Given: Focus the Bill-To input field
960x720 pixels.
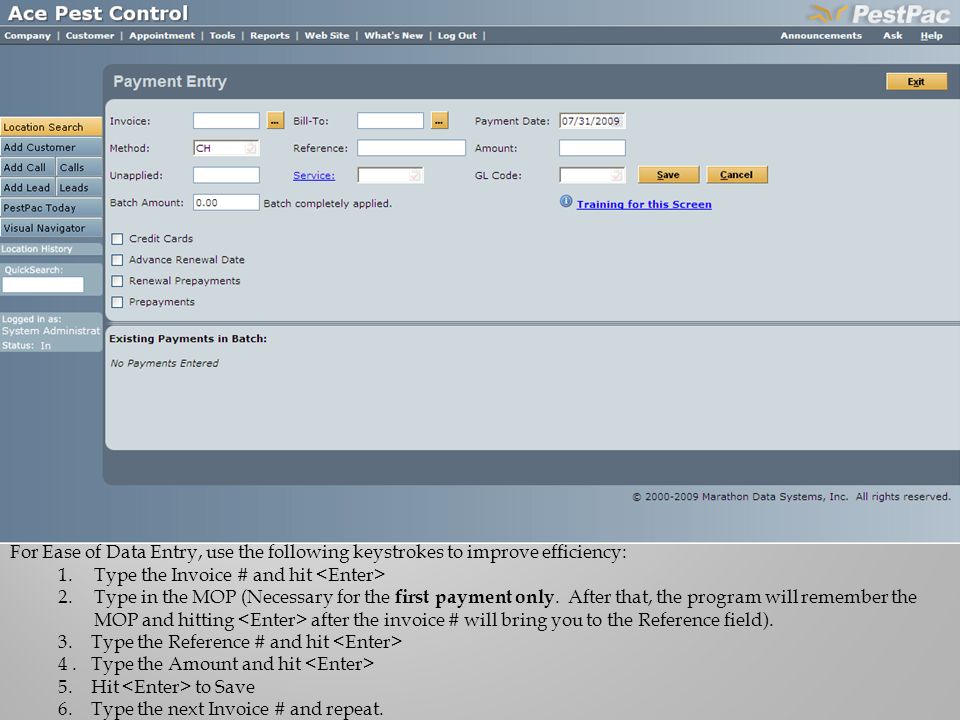Looking at the screenshot, I should [391, 121].
